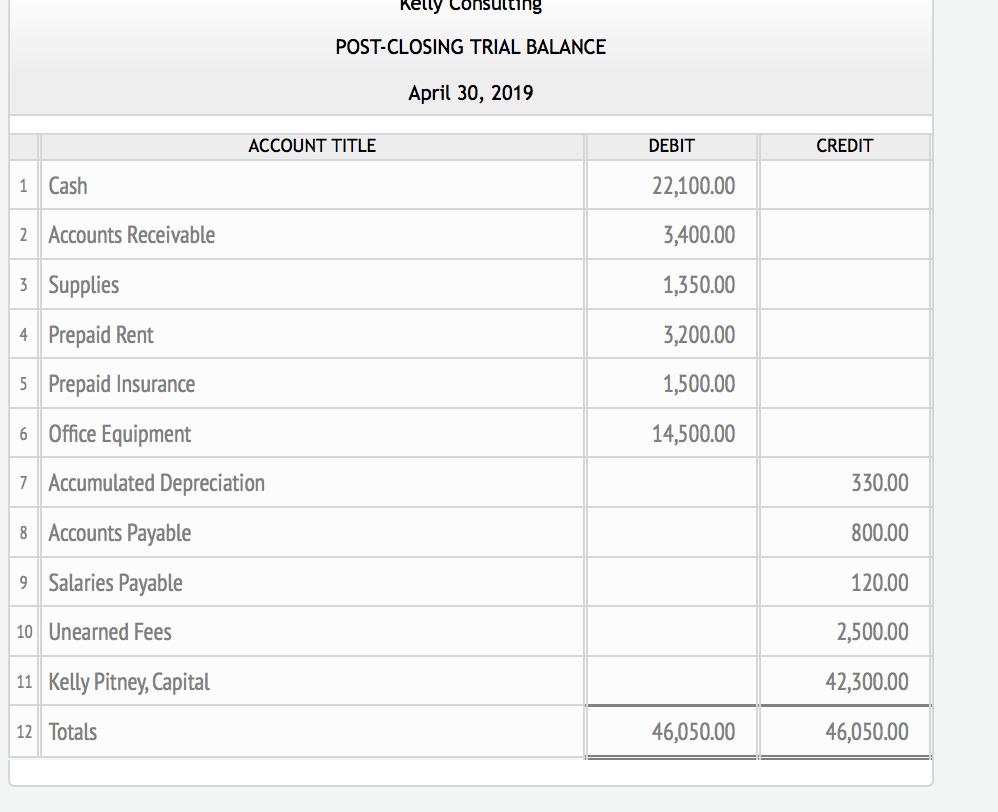
Task: Click the Salaries Payable credit 120.00
Action: 880,582
